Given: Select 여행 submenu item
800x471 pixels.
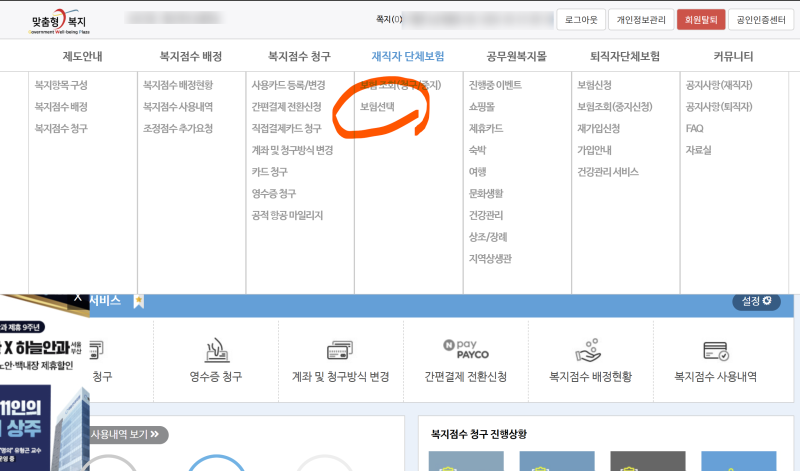Looking at the screenshot, I should tap(478, 171).
